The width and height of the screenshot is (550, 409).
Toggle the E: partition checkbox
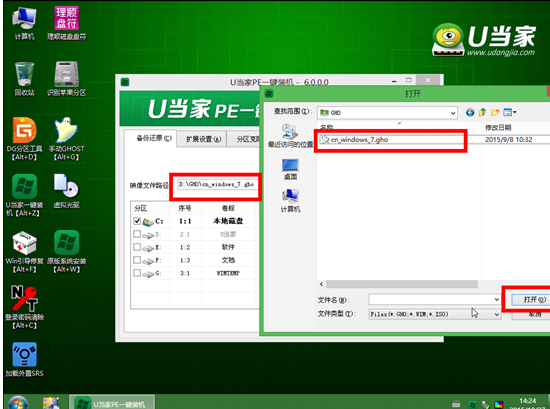(x=137, y=247)
